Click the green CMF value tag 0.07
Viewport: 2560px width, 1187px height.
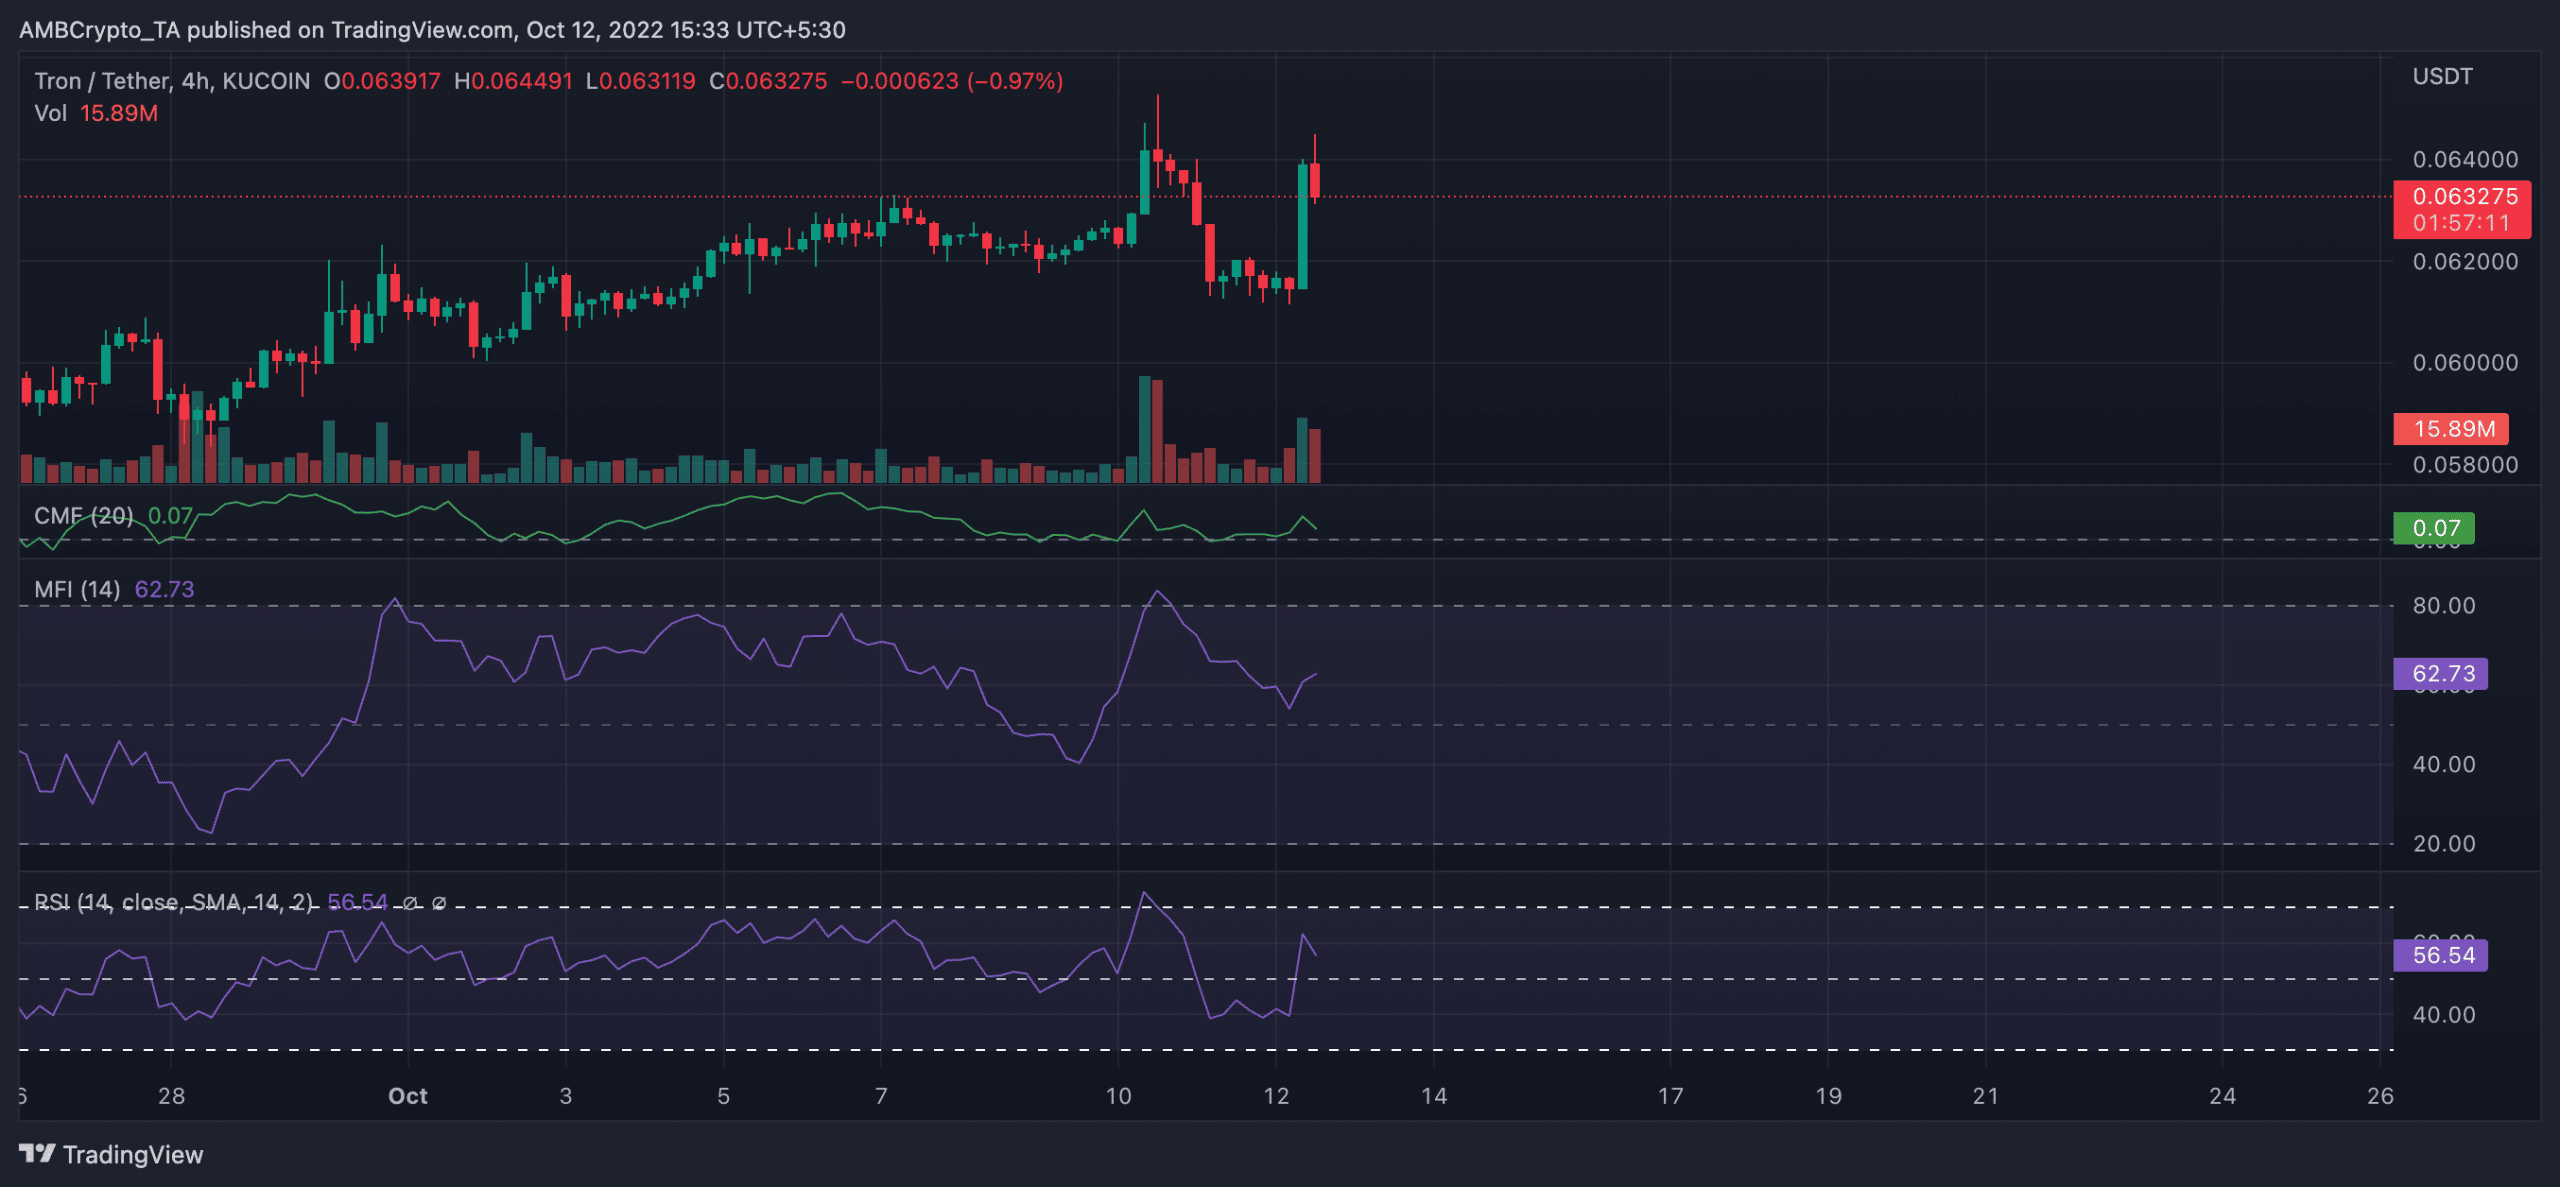click(2434, 528)
